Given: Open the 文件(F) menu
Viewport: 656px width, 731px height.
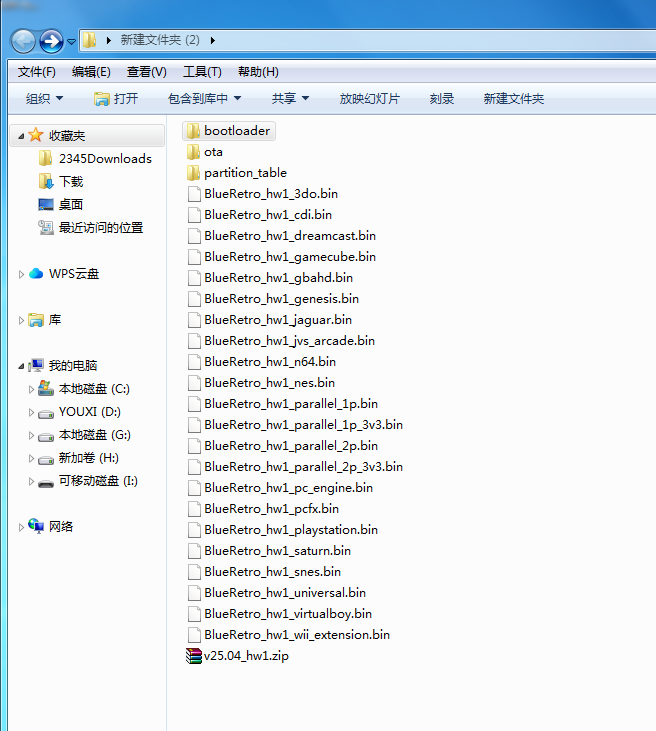Looking at the screenshot, I should (x=36, y=72).
